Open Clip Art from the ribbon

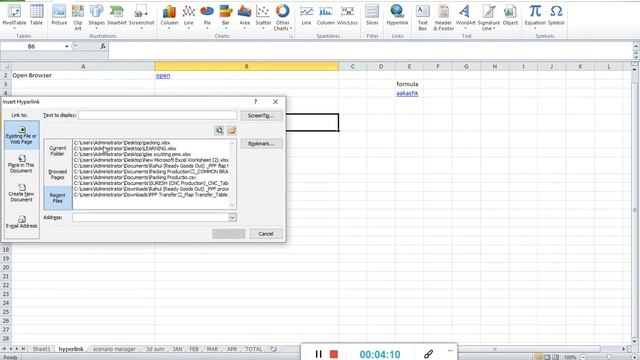pos(78,17)
